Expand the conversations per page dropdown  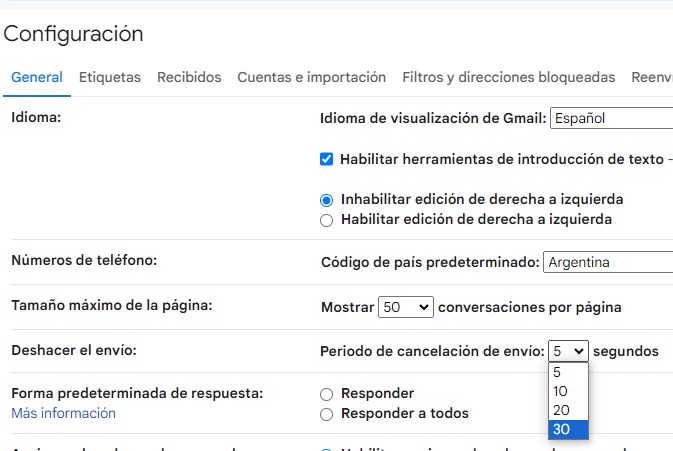[406, 307]
